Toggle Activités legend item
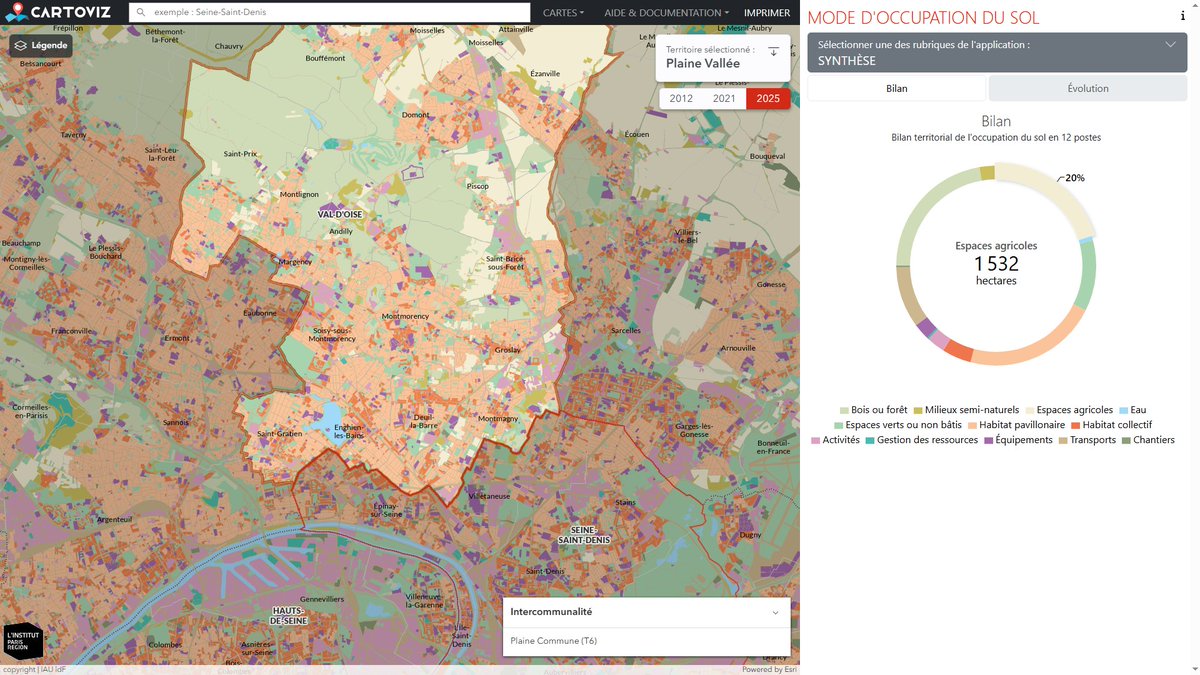1200x675 pixels. click(835, 440)
